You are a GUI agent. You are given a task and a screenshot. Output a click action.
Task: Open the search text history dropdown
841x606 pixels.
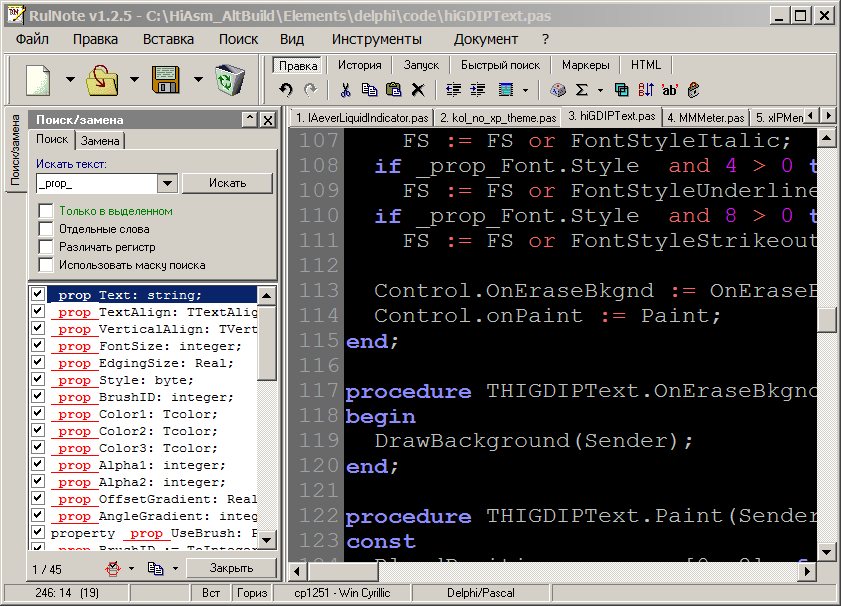[x=167, y=183]
